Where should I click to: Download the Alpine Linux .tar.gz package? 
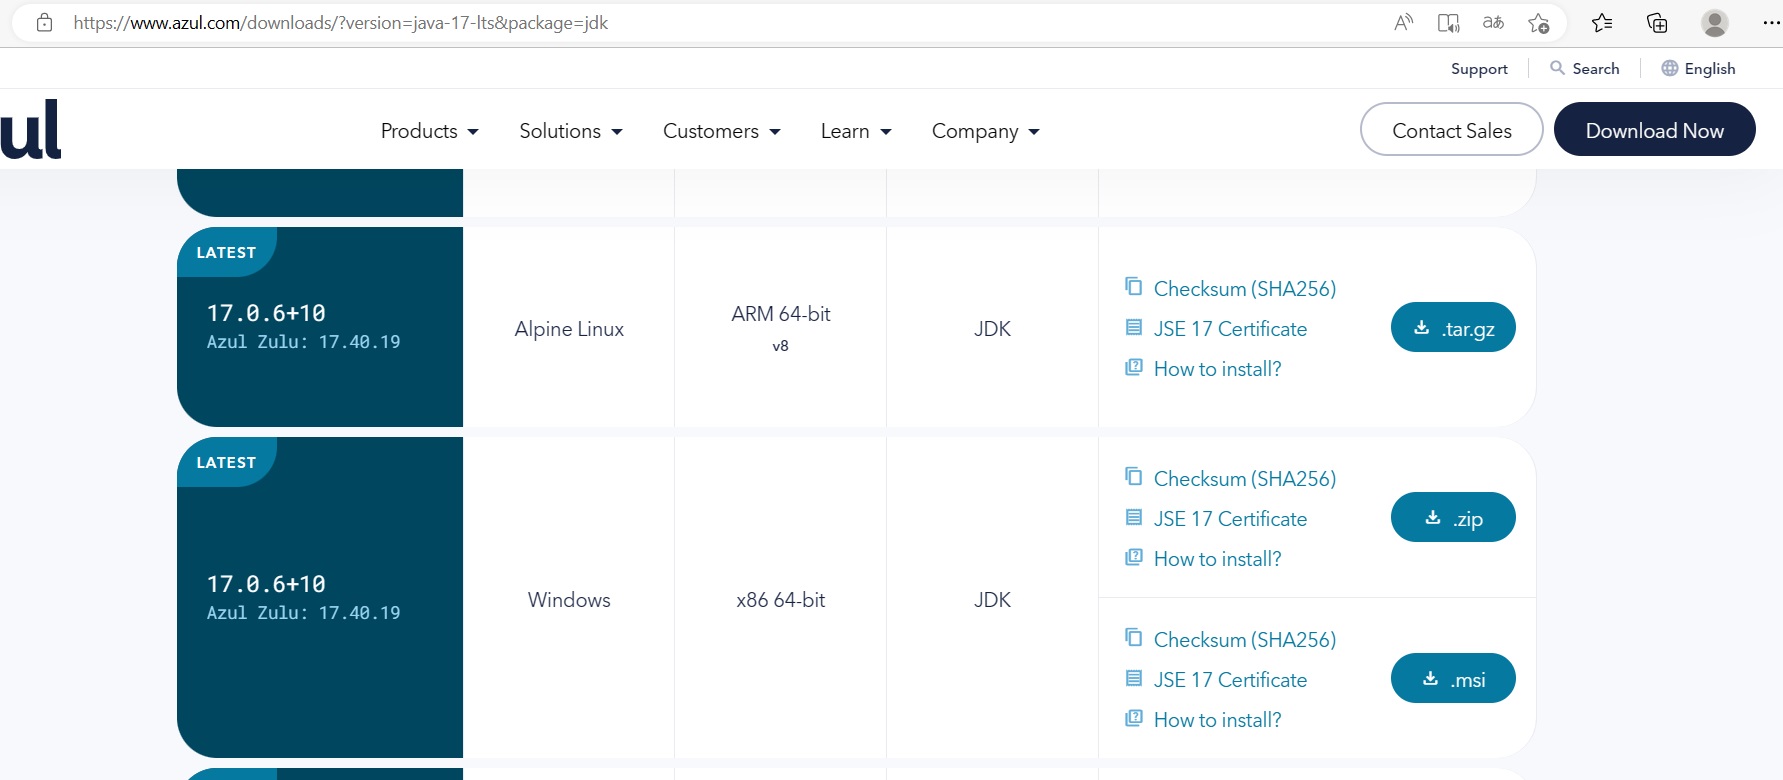click(x=1453, y=327)
